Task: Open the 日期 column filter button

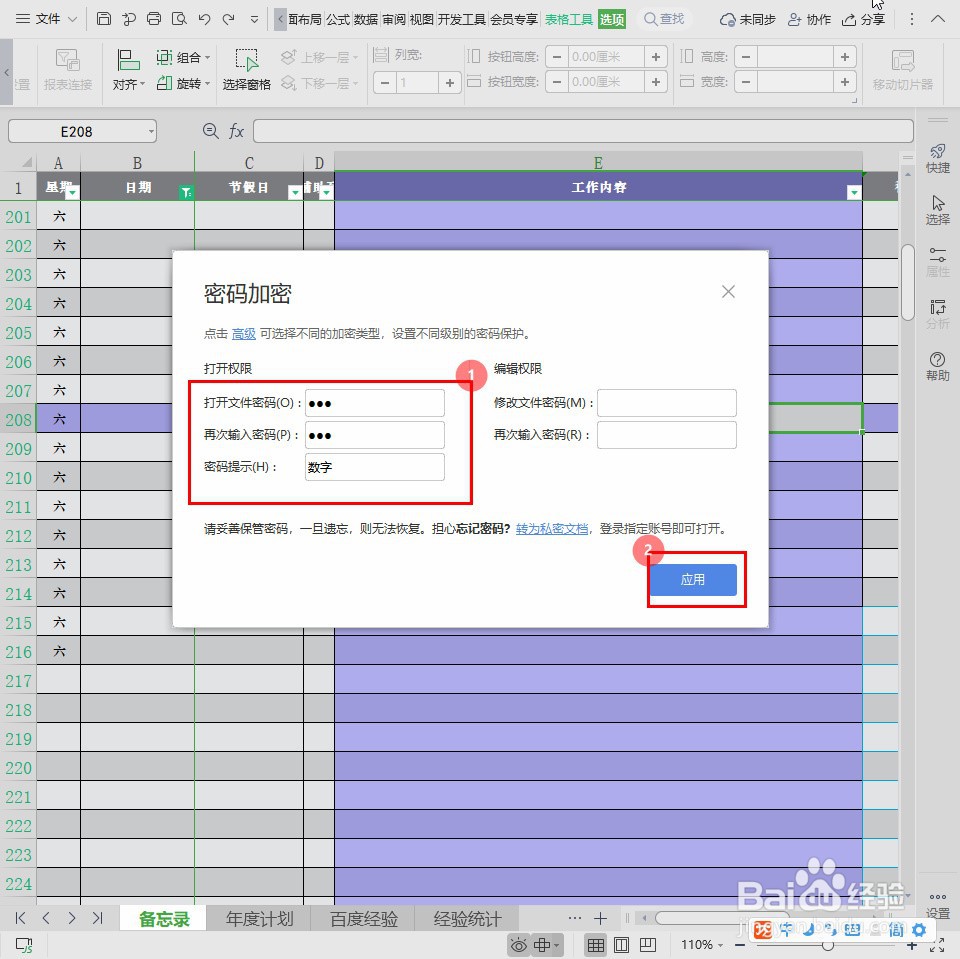Action: point(186,193)
